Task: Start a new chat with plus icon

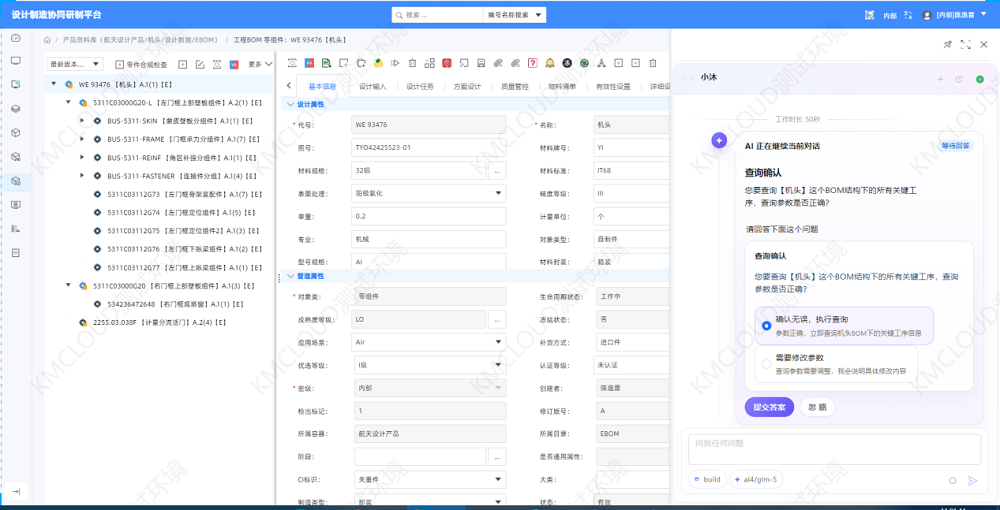Action: tap(940, 79)
